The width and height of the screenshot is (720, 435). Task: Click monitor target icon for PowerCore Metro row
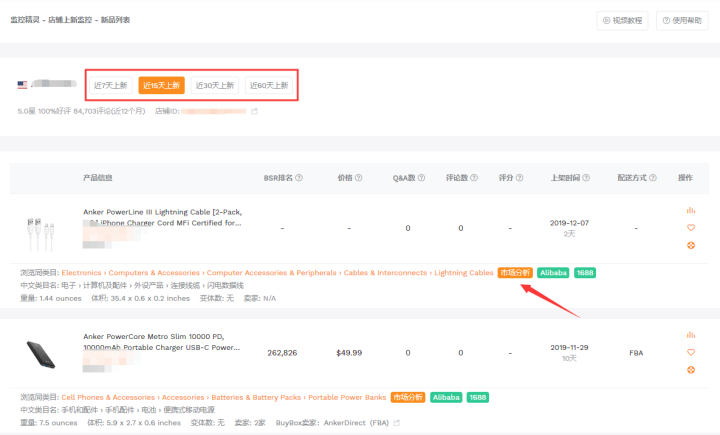[691, 370]
